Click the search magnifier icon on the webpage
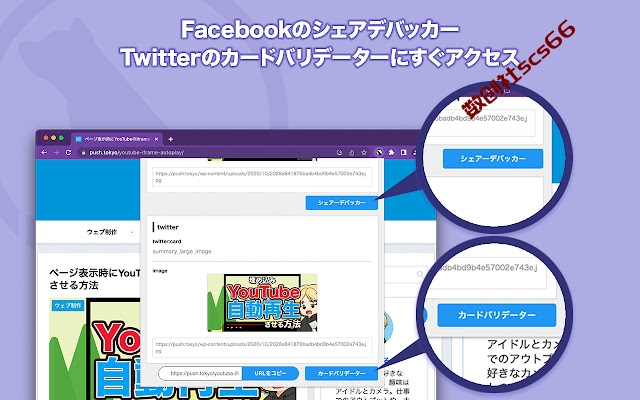 coord(420,274)
